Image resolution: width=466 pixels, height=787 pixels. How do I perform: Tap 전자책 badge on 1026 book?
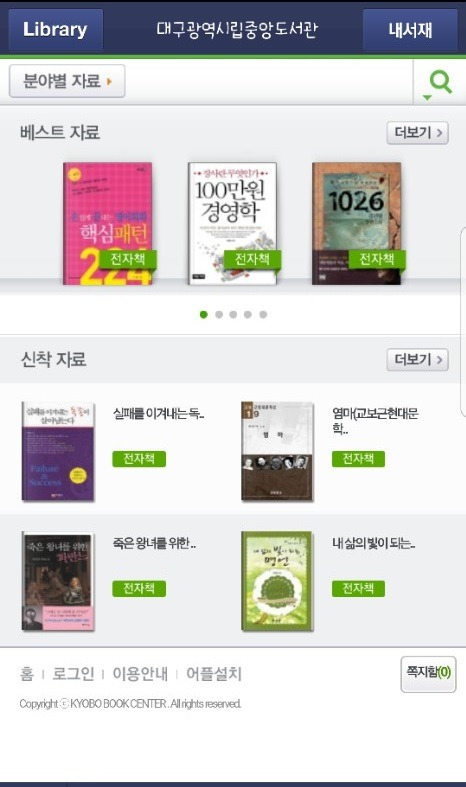tap(377, 259)
